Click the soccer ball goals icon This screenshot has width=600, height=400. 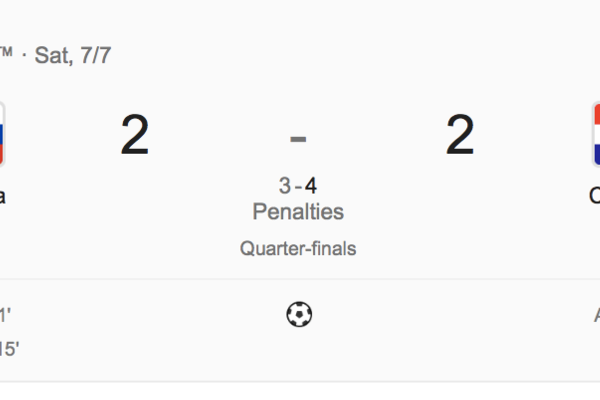[299, 315]
